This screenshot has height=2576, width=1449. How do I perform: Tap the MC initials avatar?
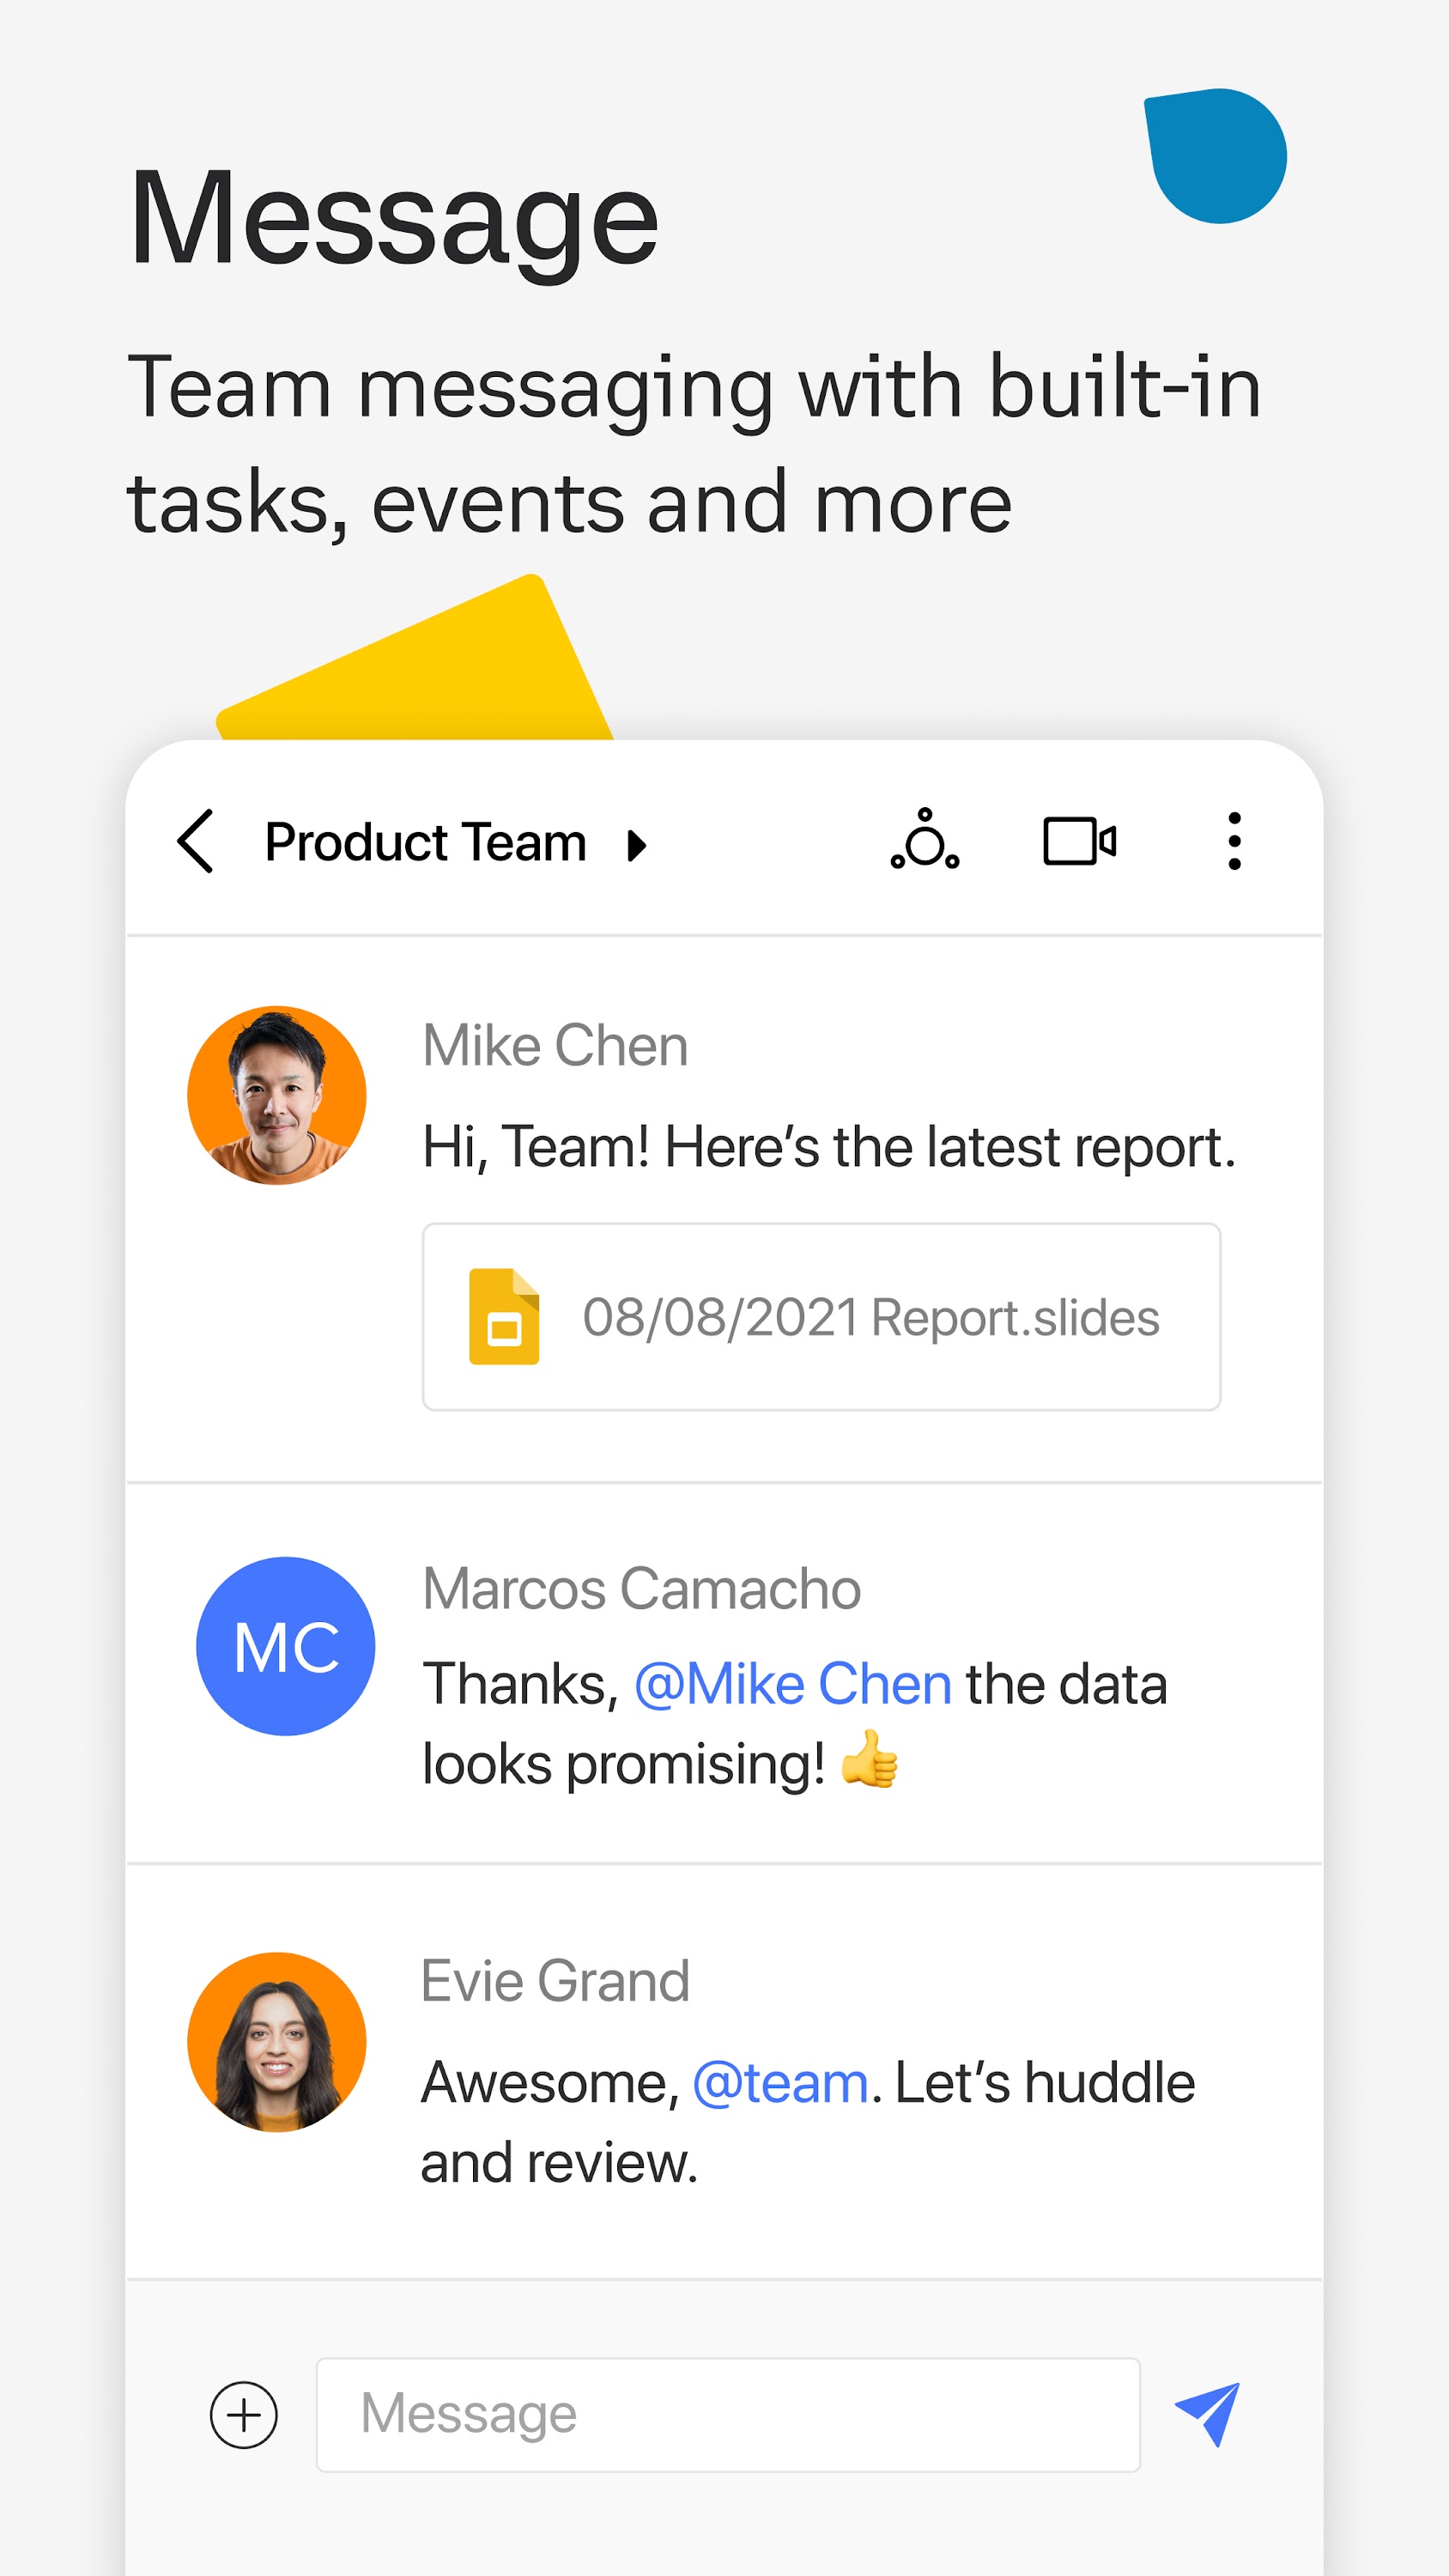[285, 1646]
